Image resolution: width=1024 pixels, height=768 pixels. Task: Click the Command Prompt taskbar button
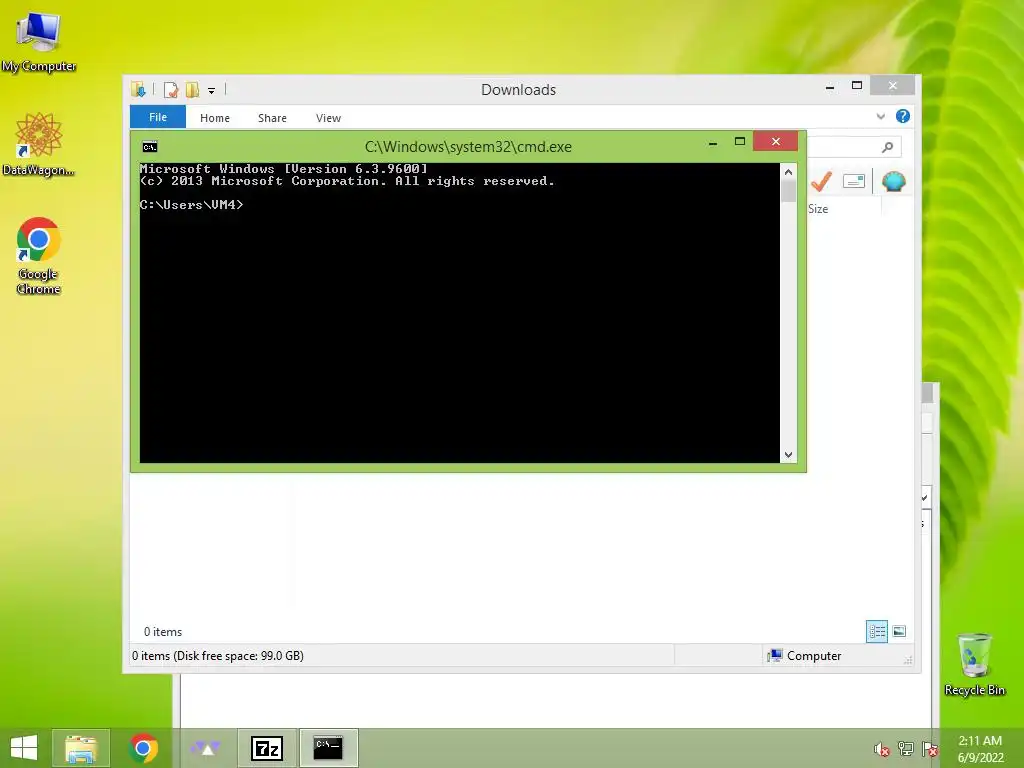(x=328, y=748)
